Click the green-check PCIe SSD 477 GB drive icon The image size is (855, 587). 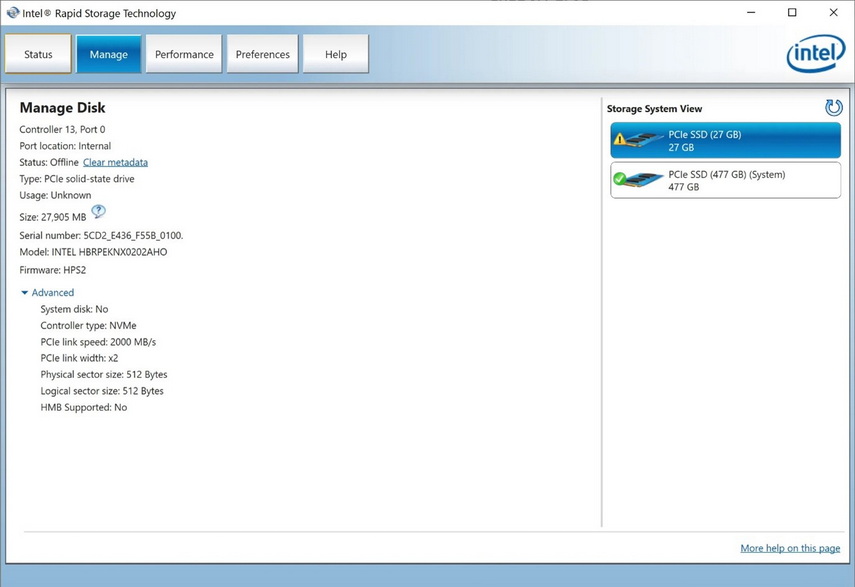click(x=637, y=180)
